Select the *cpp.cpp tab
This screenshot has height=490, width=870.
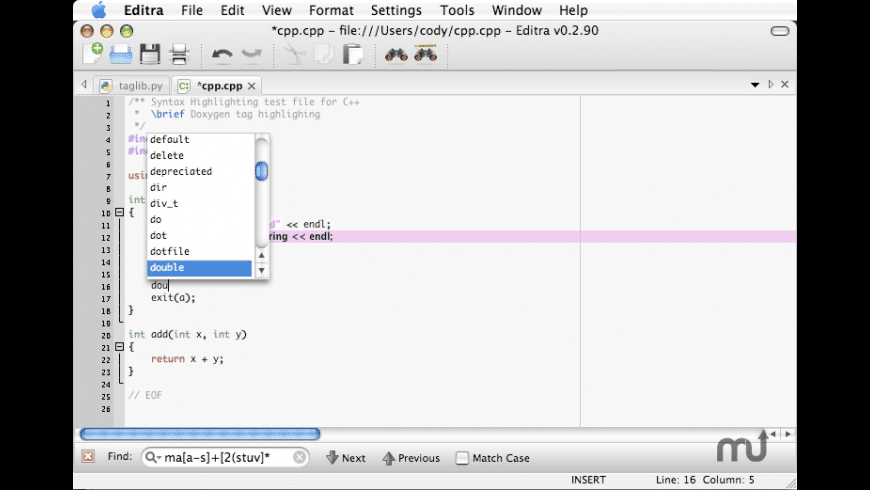point(216,85)
